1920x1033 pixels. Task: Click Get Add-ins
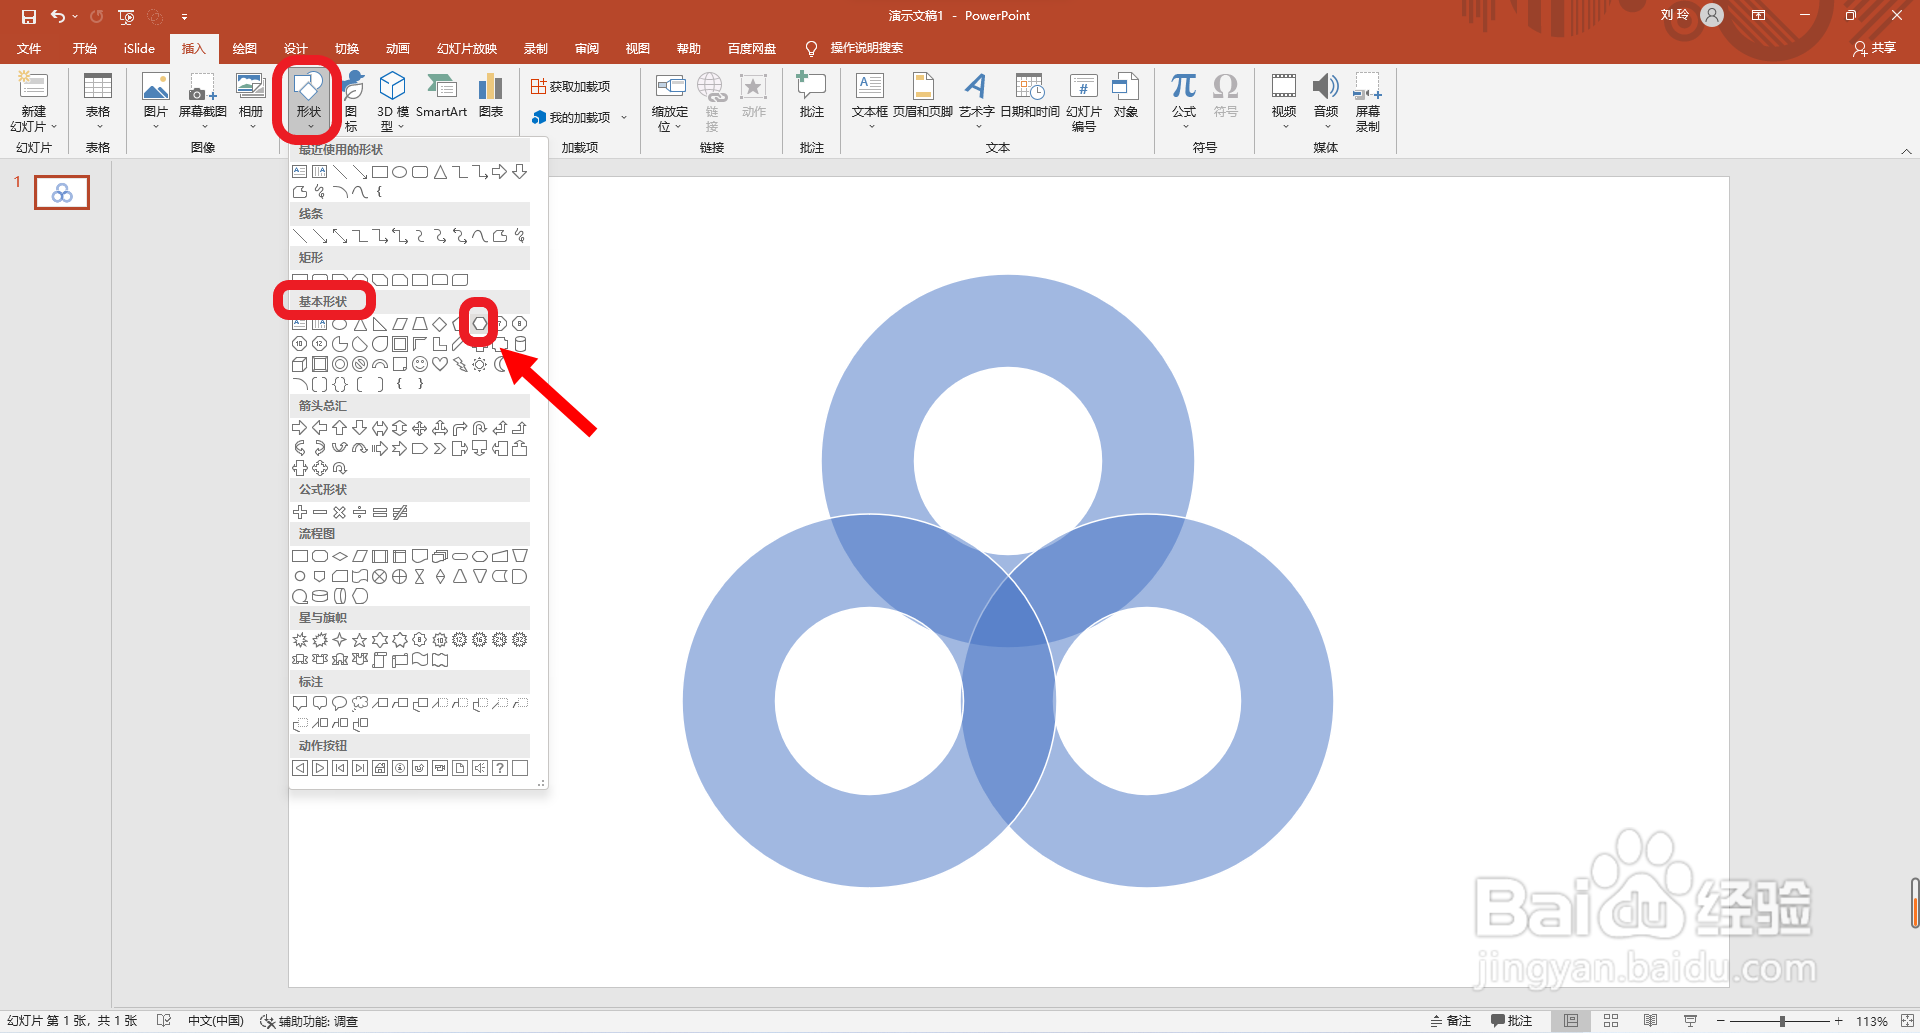pyautogui.click(x=571, y=86)
